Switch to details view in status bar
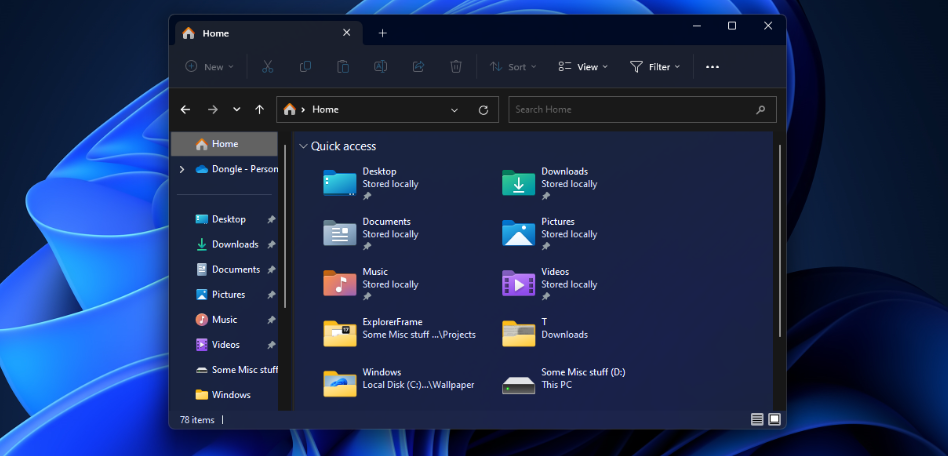This screenshot has height=456, width=948. tap(757, 419)
